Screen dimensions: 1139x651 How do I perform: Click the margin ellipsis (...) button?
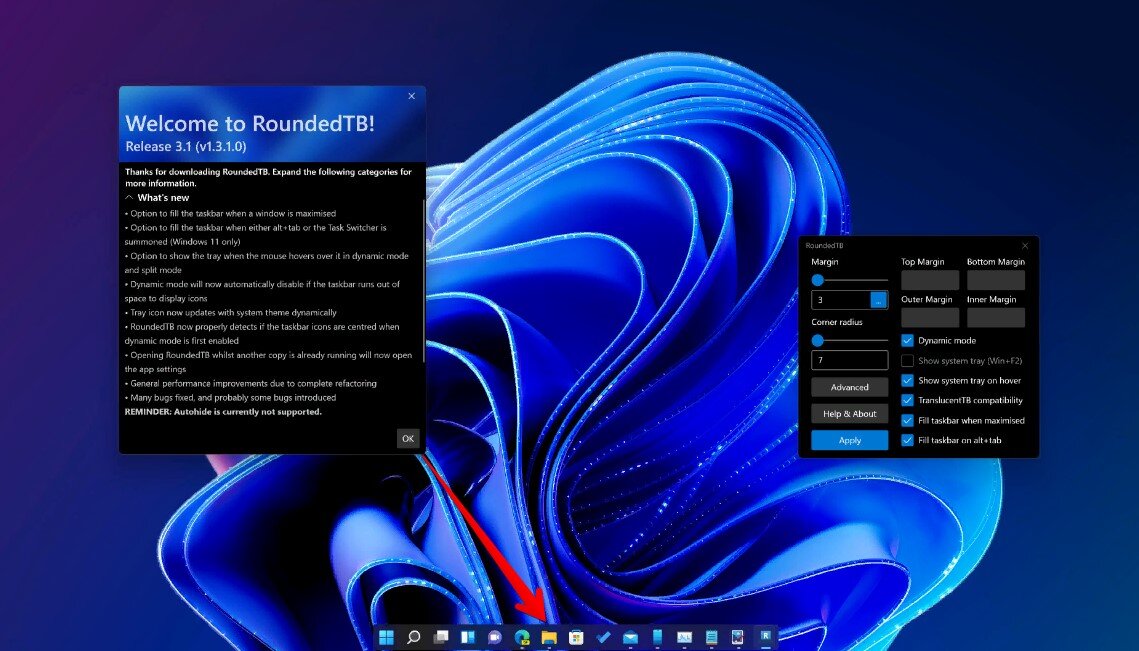[x=878, y=299]
